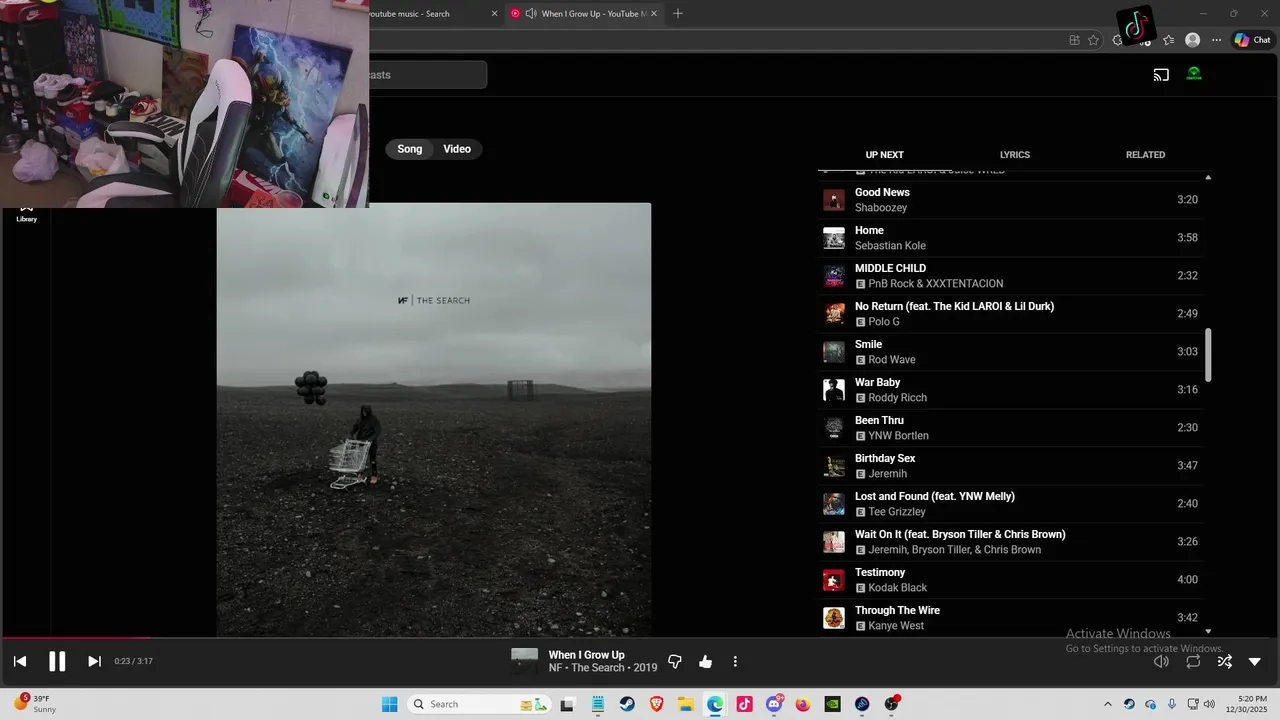Close the youtube music Search browser tab
The width and height of the screenshot is (1280, 720).
coord(494,14)
